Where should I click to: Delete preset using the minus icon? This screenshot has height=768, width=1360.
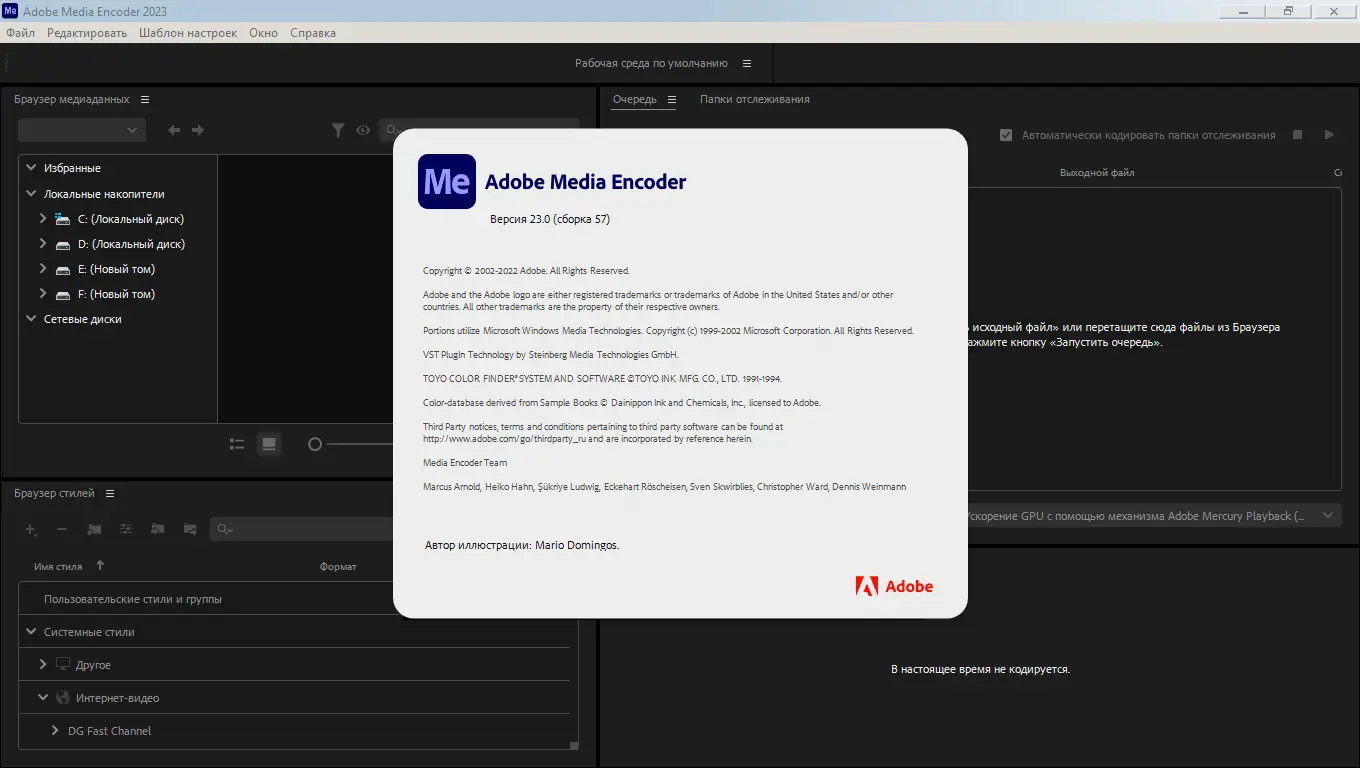62,529
